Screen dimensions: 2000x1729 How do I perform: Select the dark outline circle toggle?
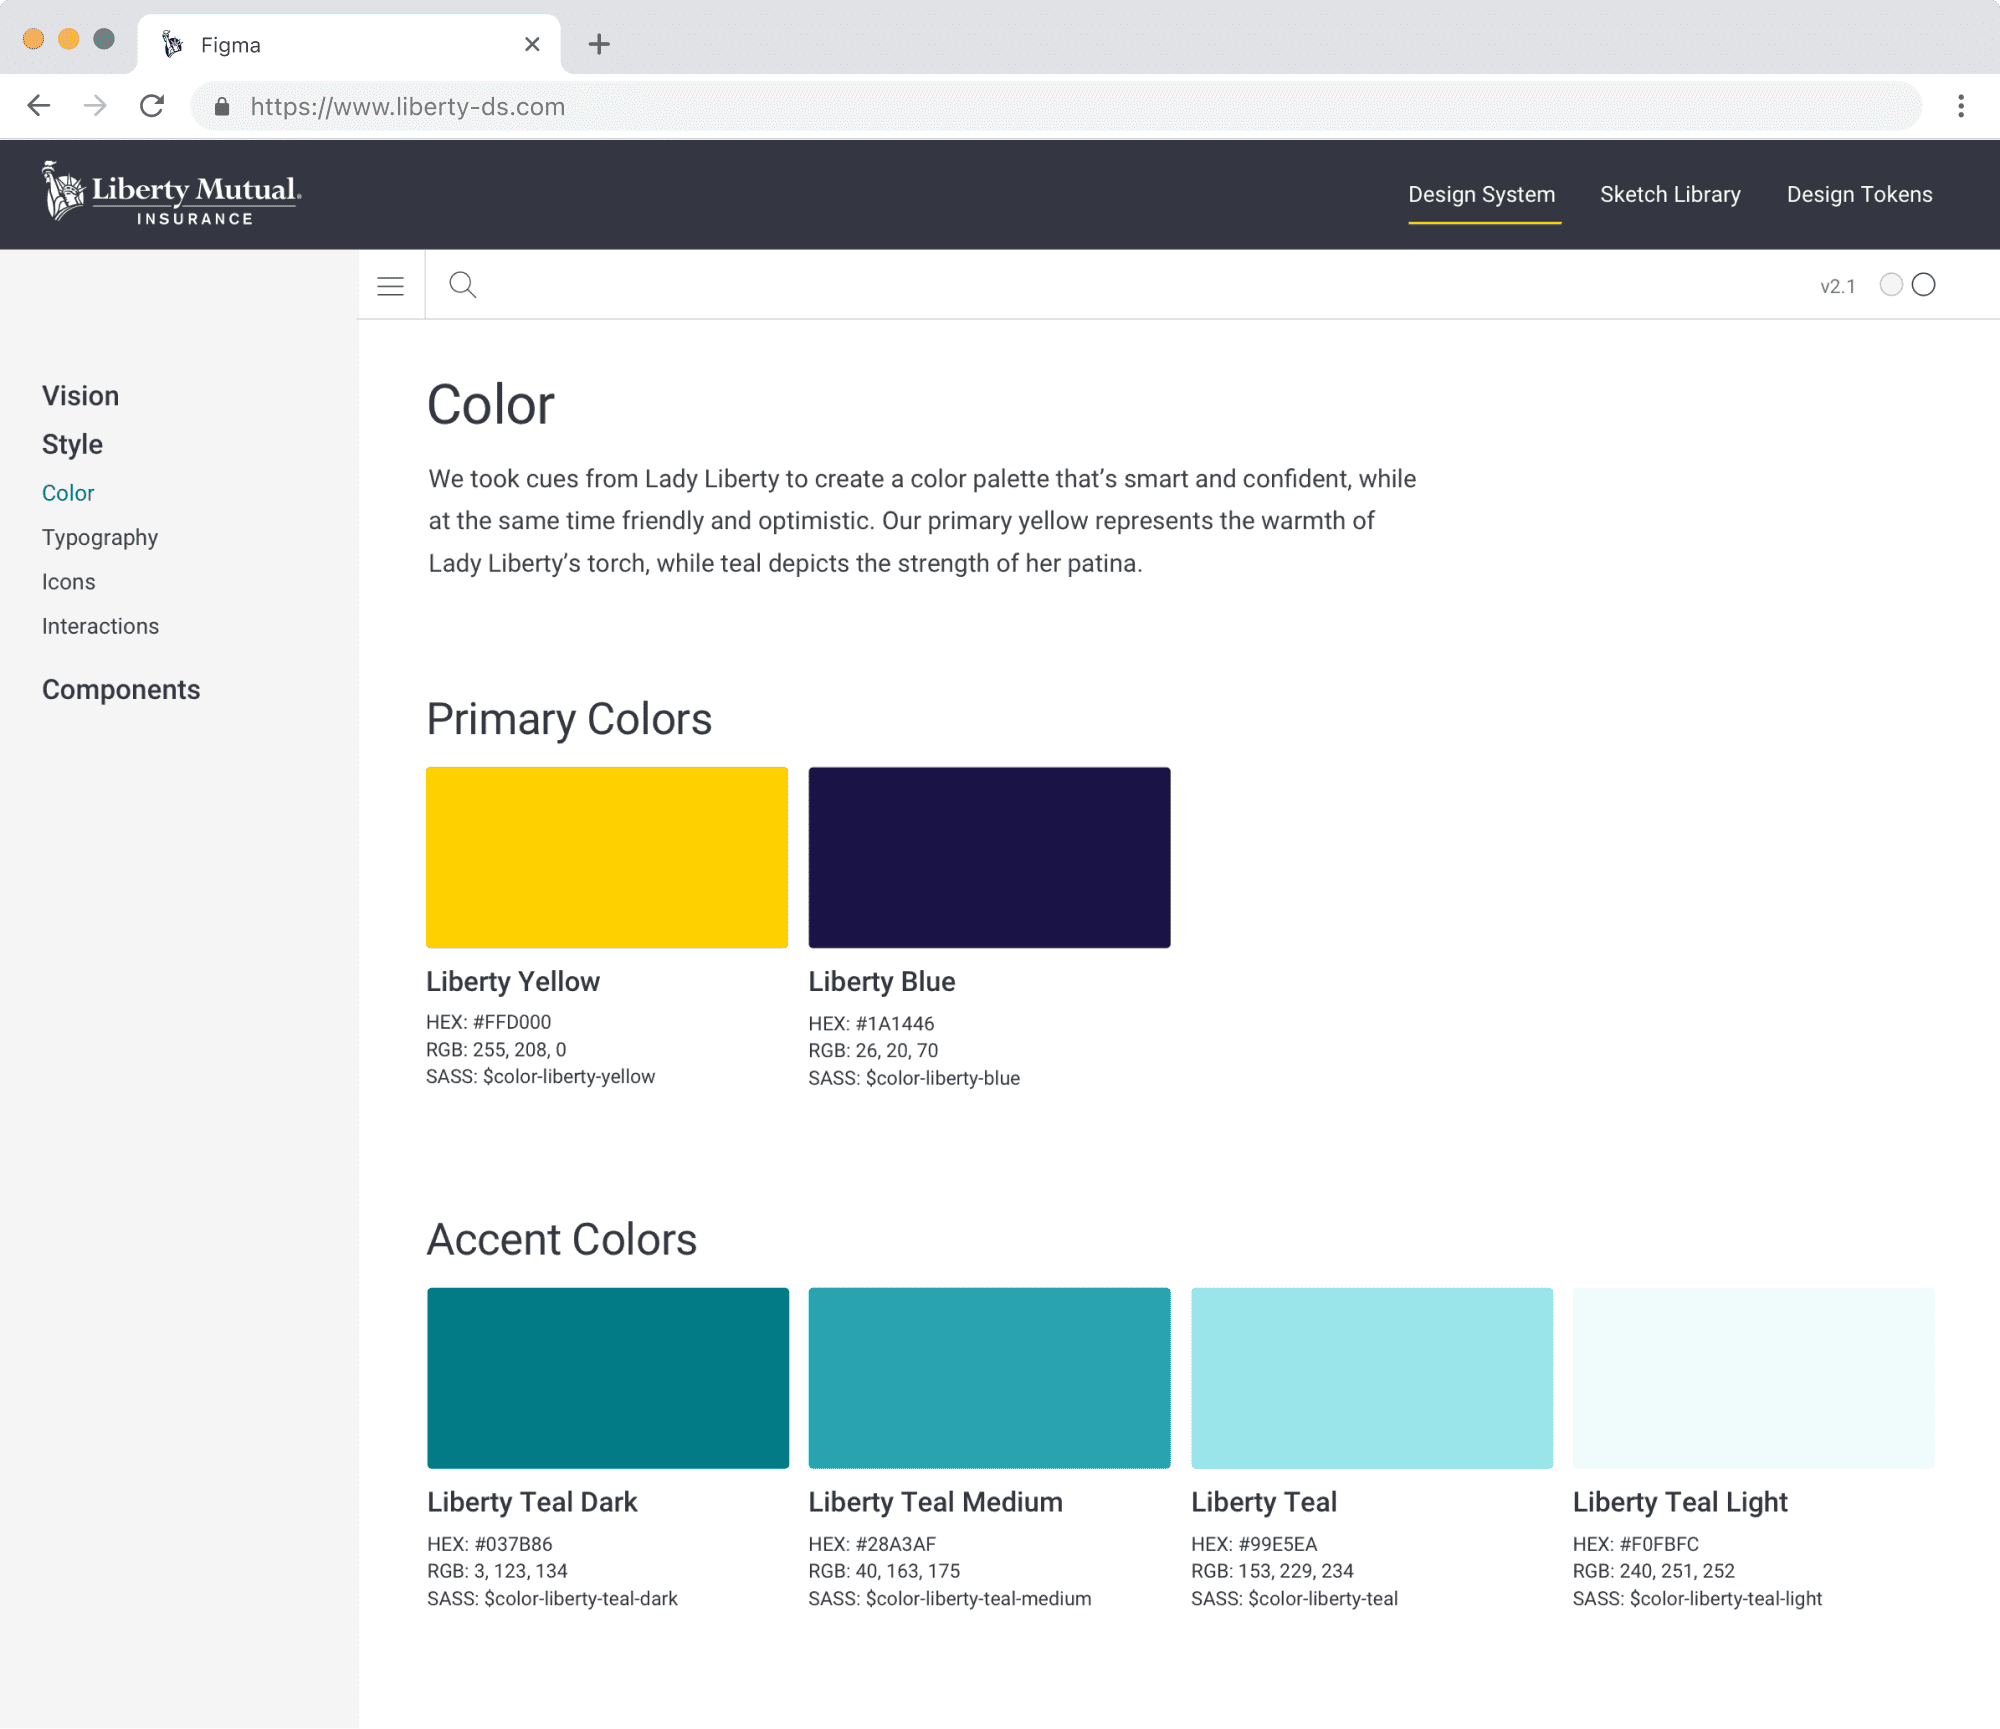pos(1923,285)
